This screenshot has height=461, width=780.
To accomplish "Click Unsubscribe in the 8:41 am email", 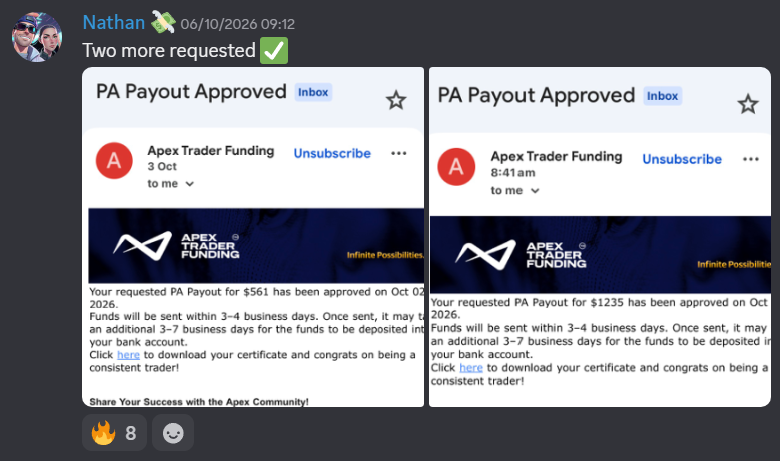I will coord(682,159).
